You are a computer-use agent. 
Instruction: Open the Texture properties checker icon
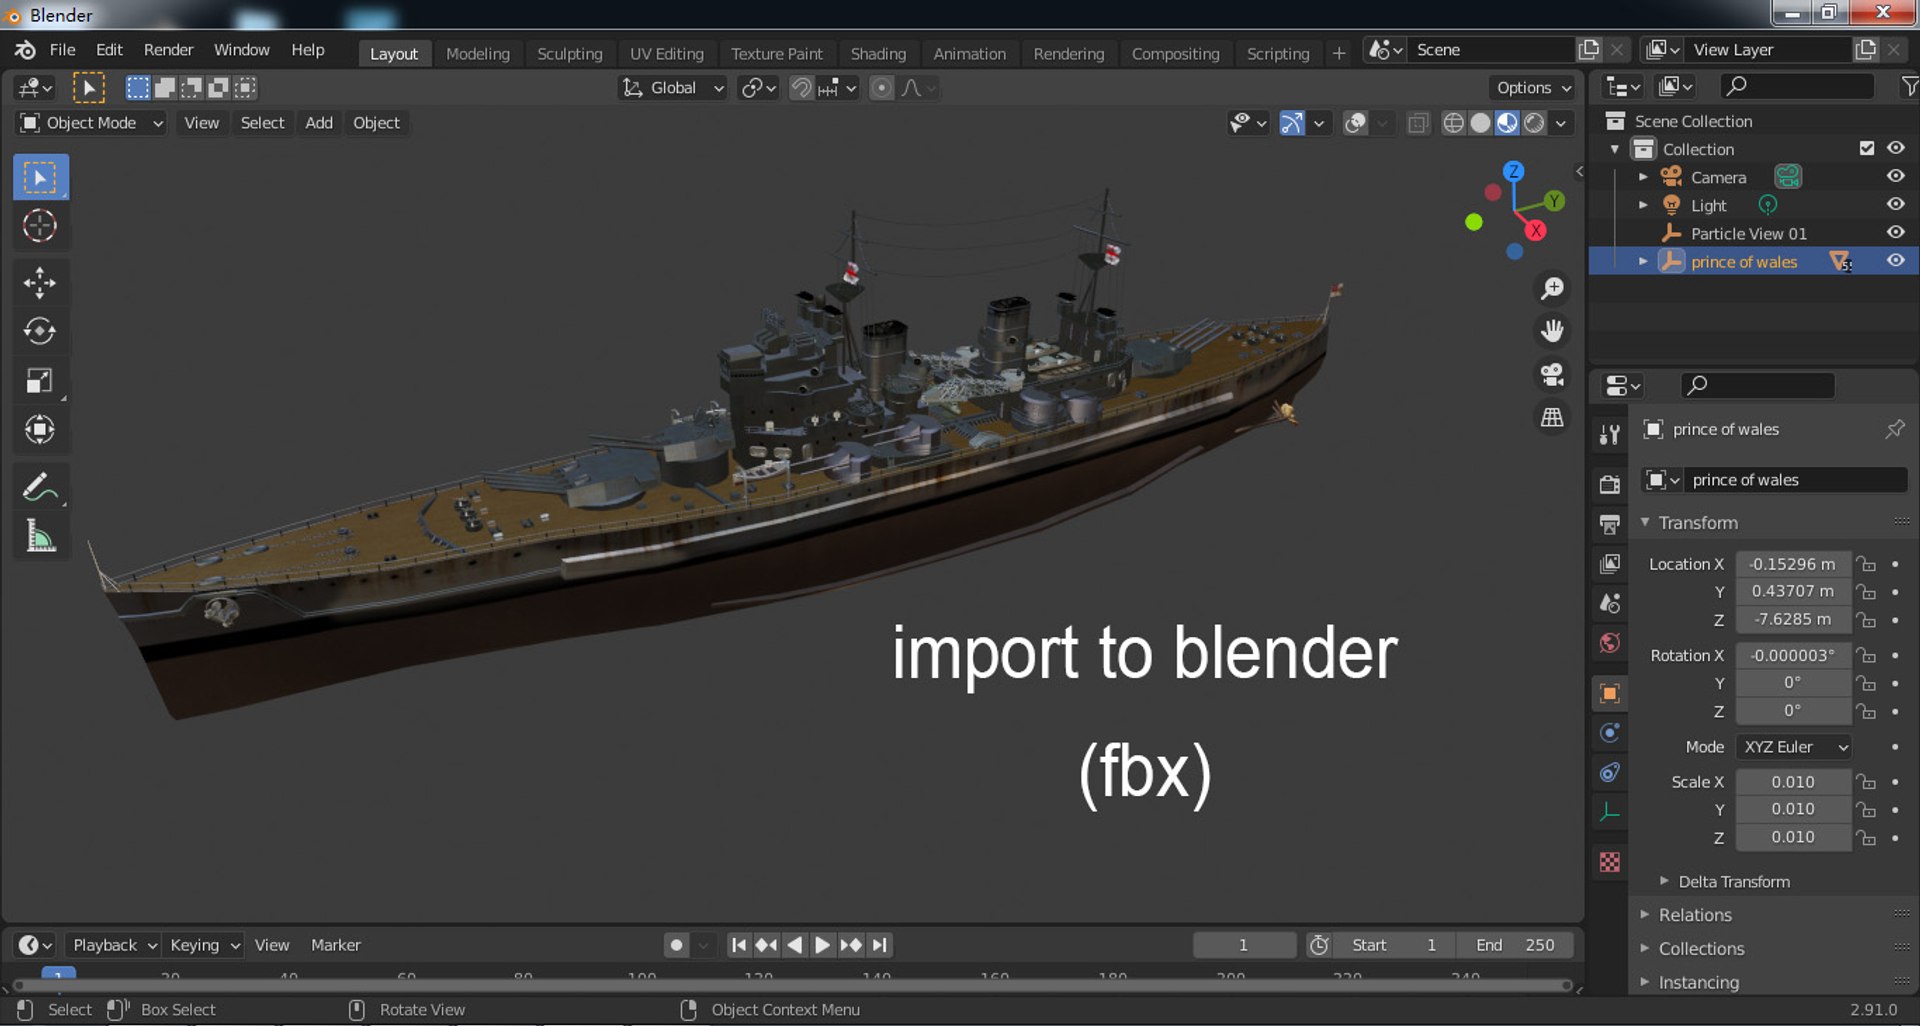(1609, 862)
